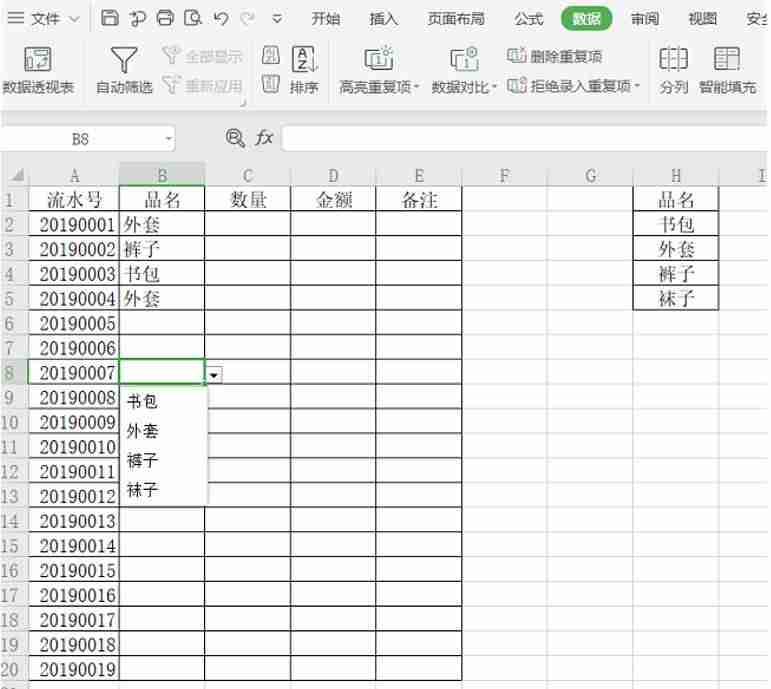Click the 金额 header cell
771x689 pixels.
pyautogui.click(x=333, y=200)
